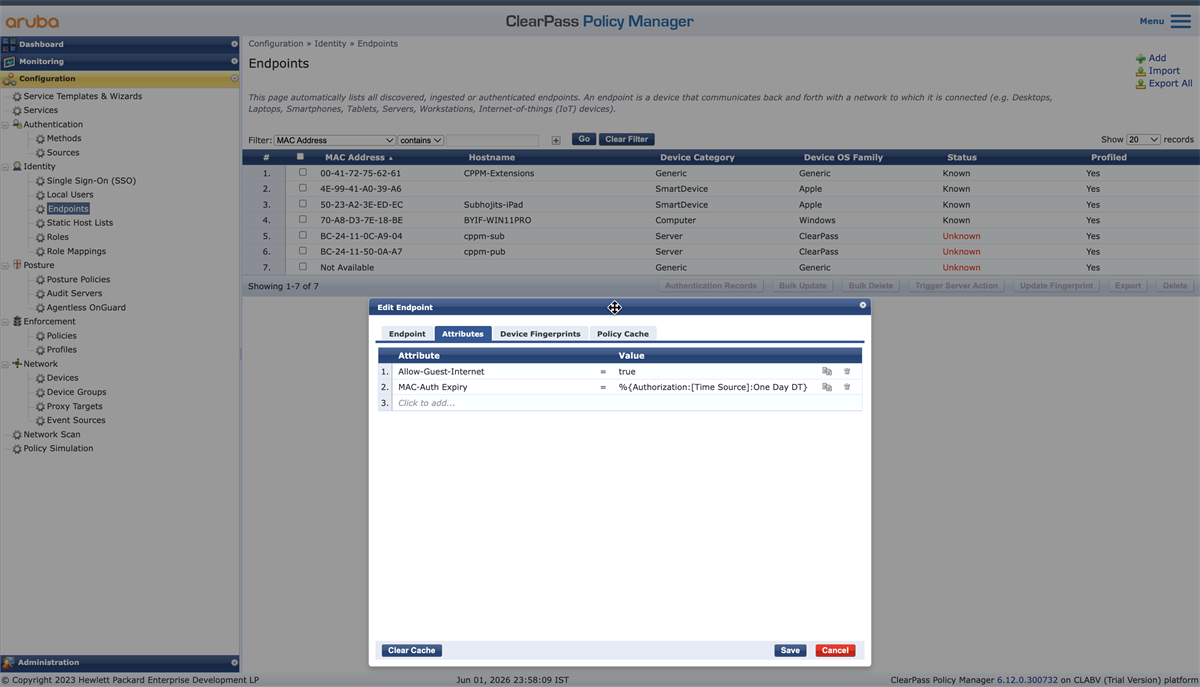Click hostname BYIF-WIN11PRO in the table
1200x687 pixels.
(497, 220)
